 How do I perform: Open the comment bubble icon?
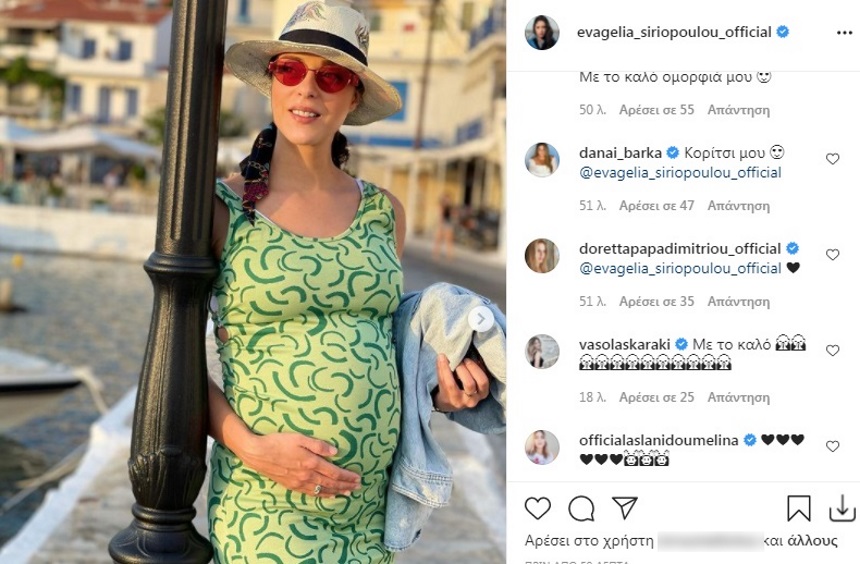(581, 508)
